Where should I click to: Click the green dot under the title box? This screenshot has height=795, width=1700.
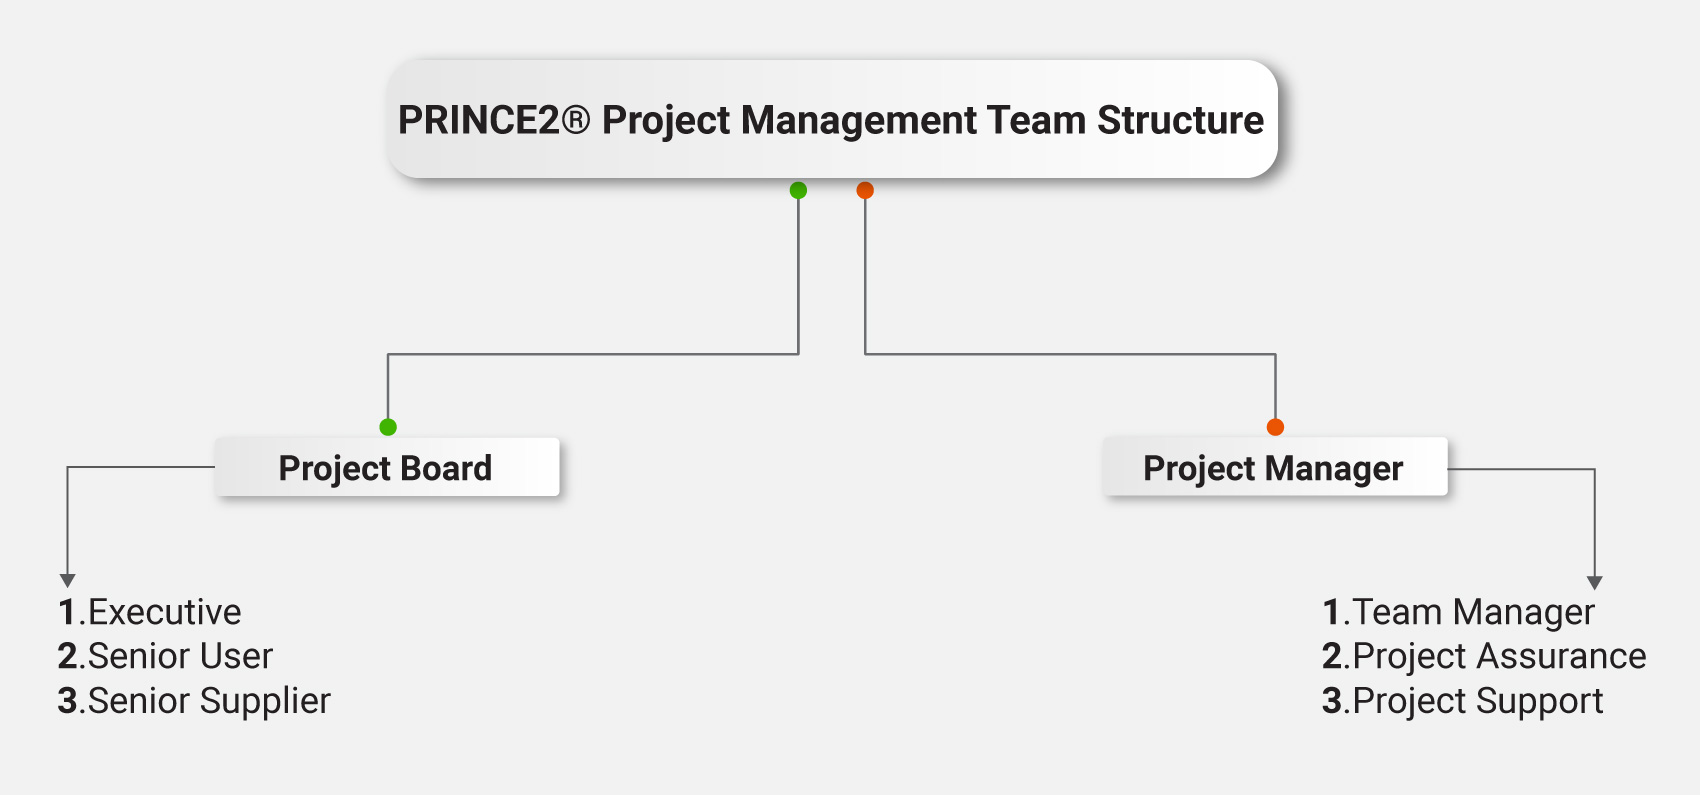click(x=798, y=190)
